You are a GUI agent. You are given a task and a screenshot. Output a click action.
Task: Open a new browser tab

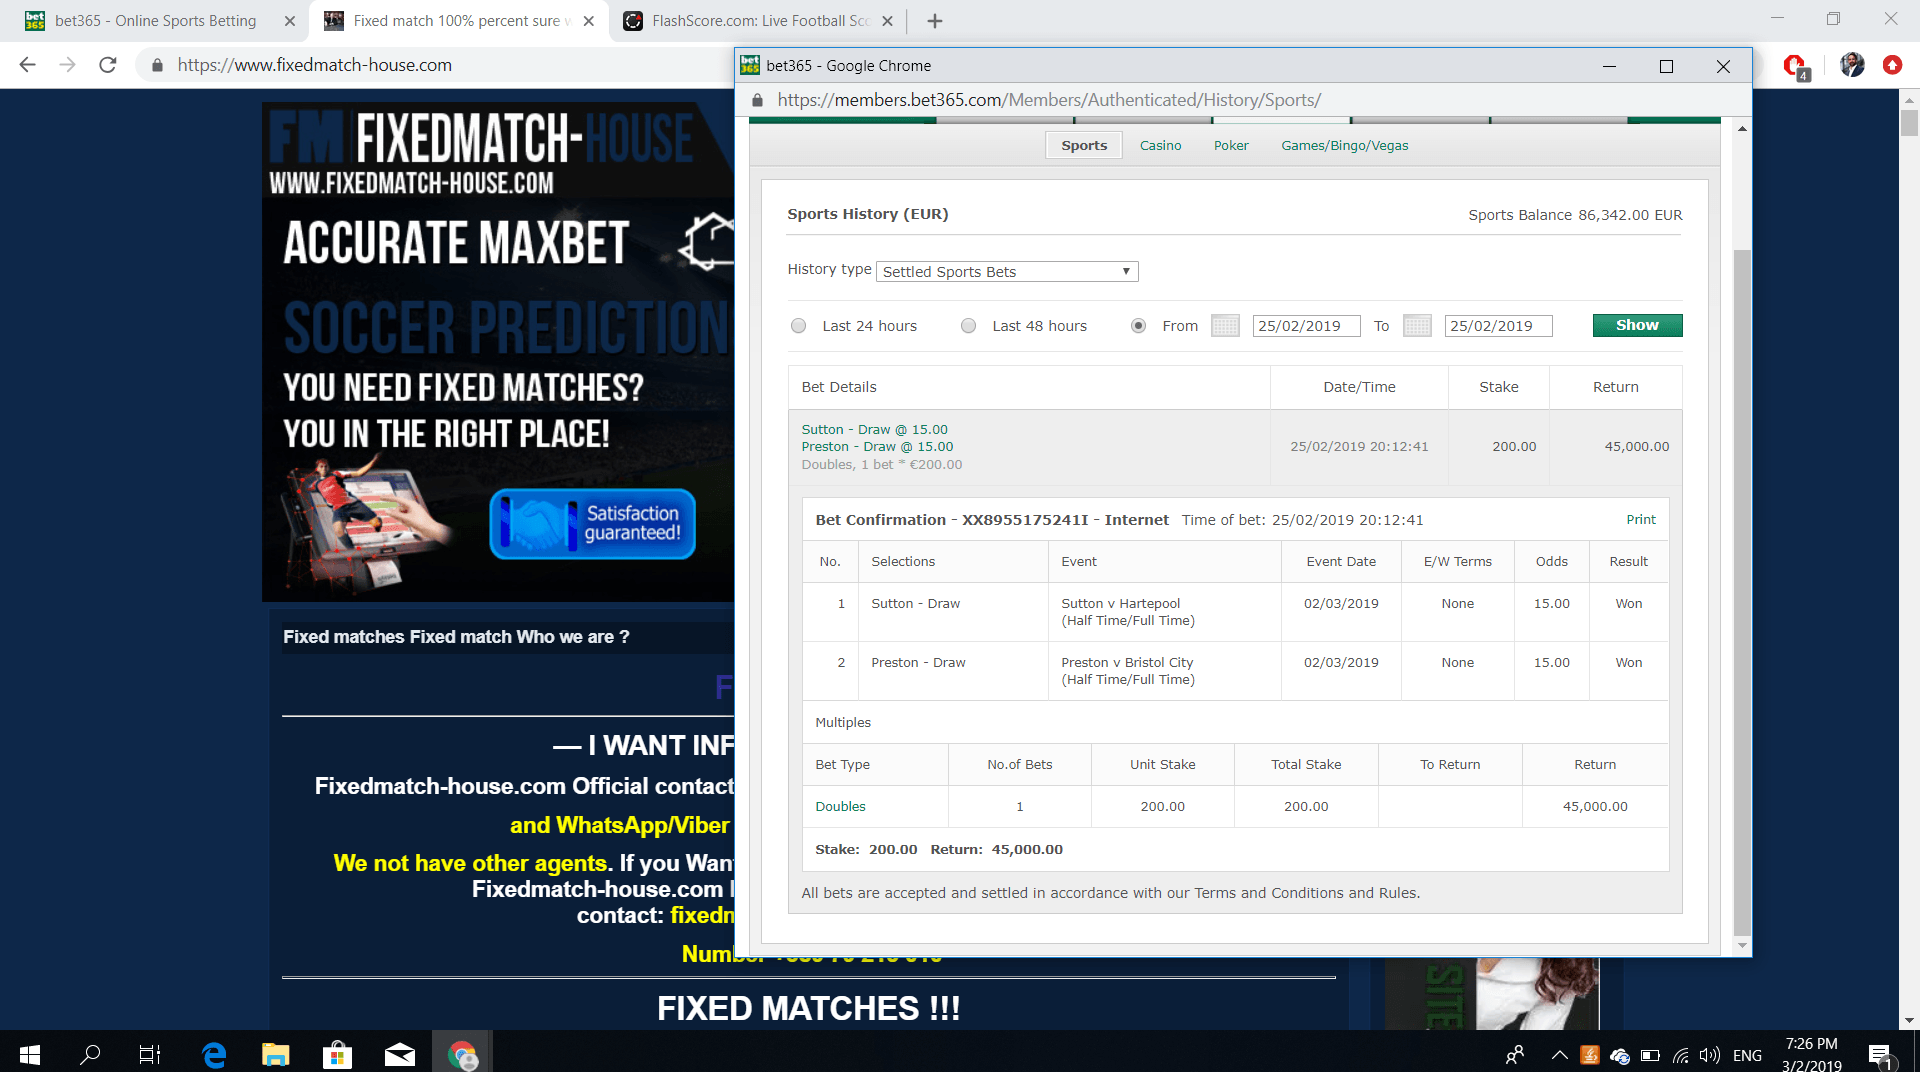935,21
